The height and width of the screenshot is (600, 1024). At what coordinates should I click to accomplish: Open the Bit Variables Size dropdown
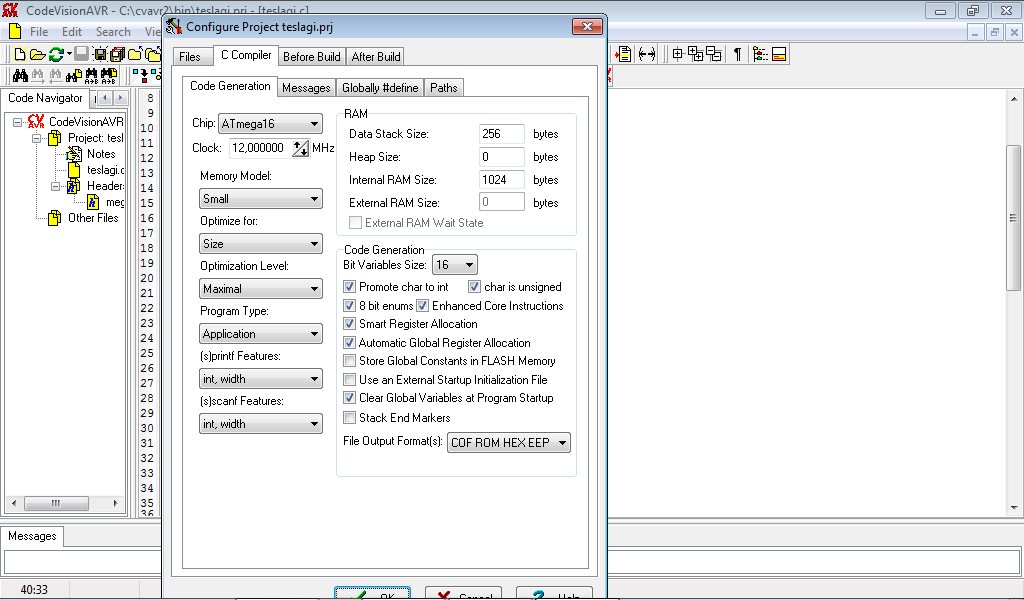pos(455,264)
